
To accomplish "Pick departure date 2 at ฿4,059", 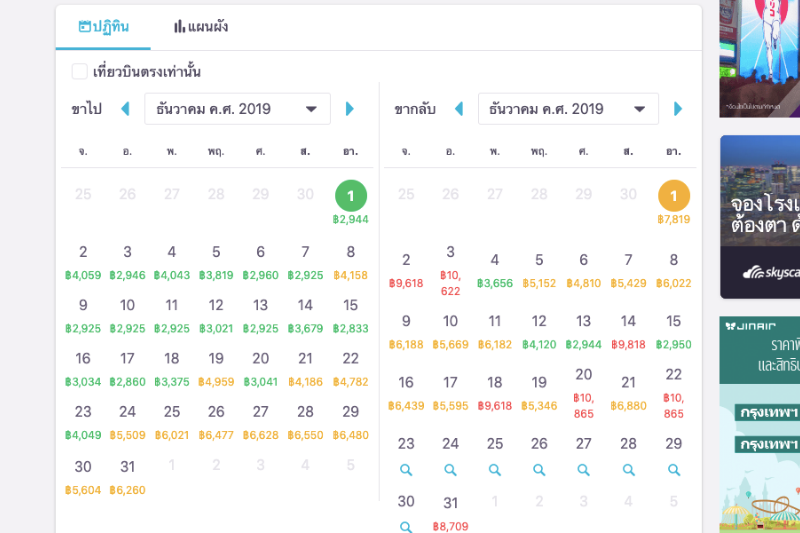I will pyautogui.click(x=83, y=263).
